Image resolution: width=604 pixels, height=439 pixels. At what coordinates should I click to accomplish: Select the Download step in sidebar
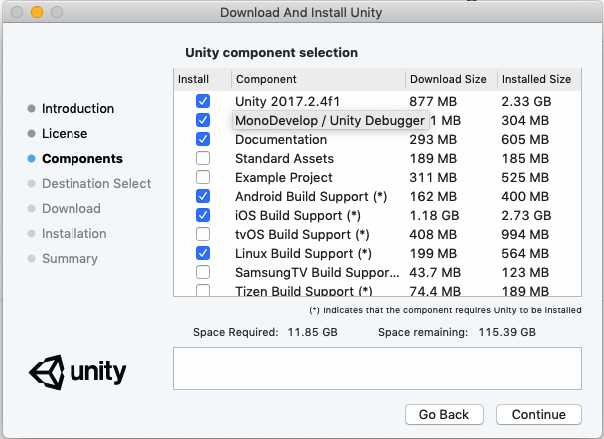tap(71, 209)
